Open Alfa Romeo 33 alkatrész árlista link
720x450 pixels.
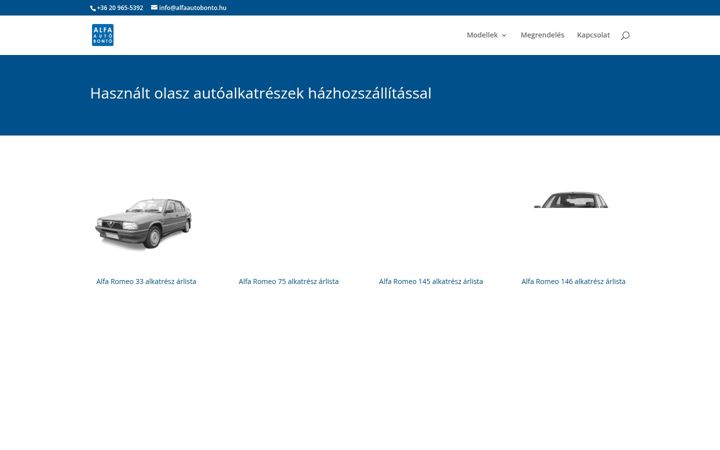click(146, 281)
